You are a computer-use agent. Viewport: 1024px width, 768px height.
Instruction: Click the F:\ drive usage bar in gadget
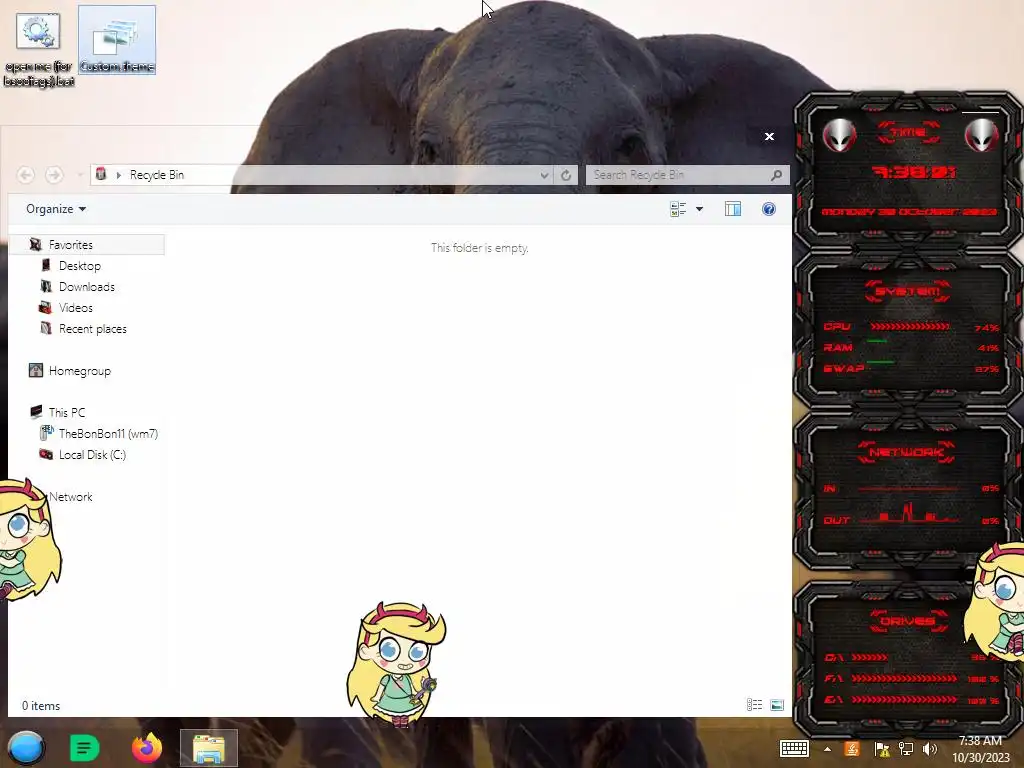tap(904, 679)
